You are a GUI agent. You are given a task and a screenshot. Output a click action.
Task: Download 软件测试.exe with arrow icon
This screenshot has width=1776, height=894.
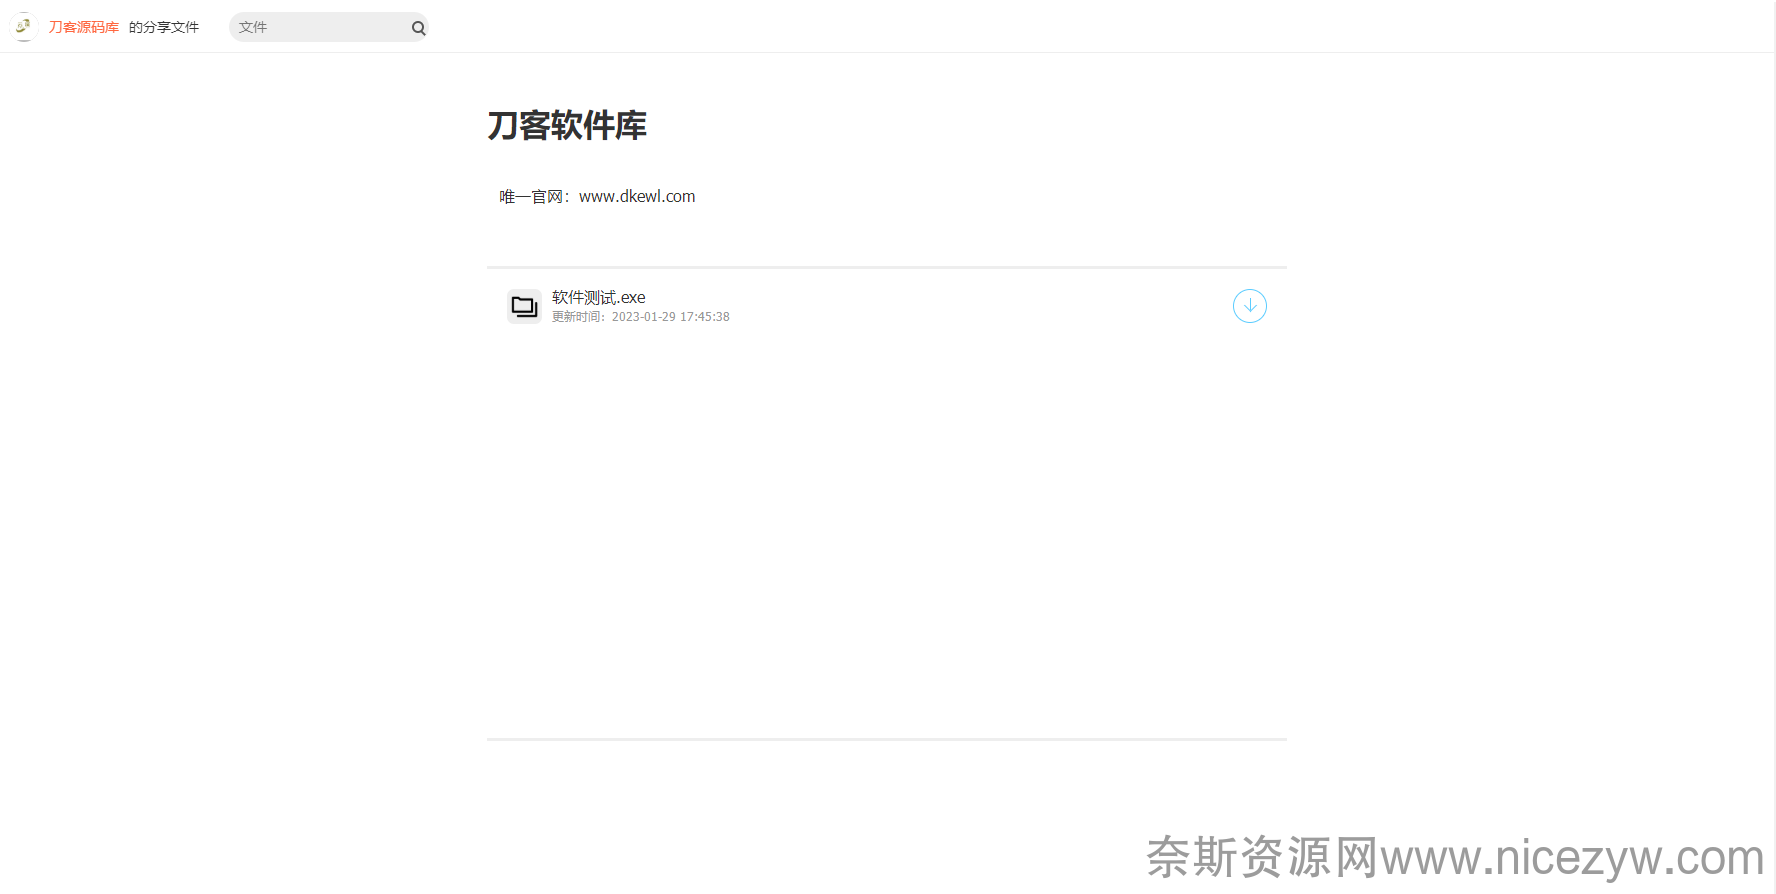tap(1250, 306)
